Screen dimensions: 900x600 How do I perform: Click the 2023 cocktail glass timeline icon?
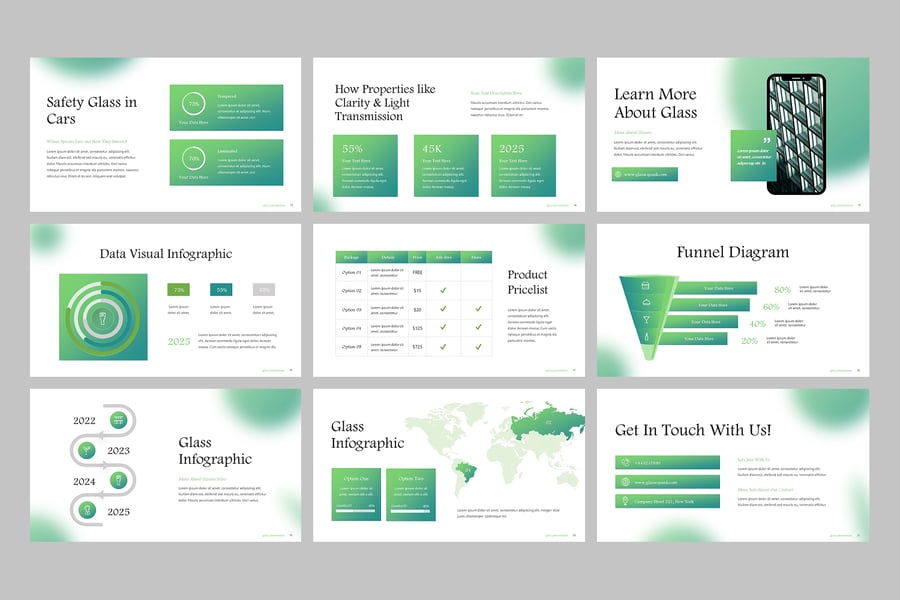tap(87, 450)
